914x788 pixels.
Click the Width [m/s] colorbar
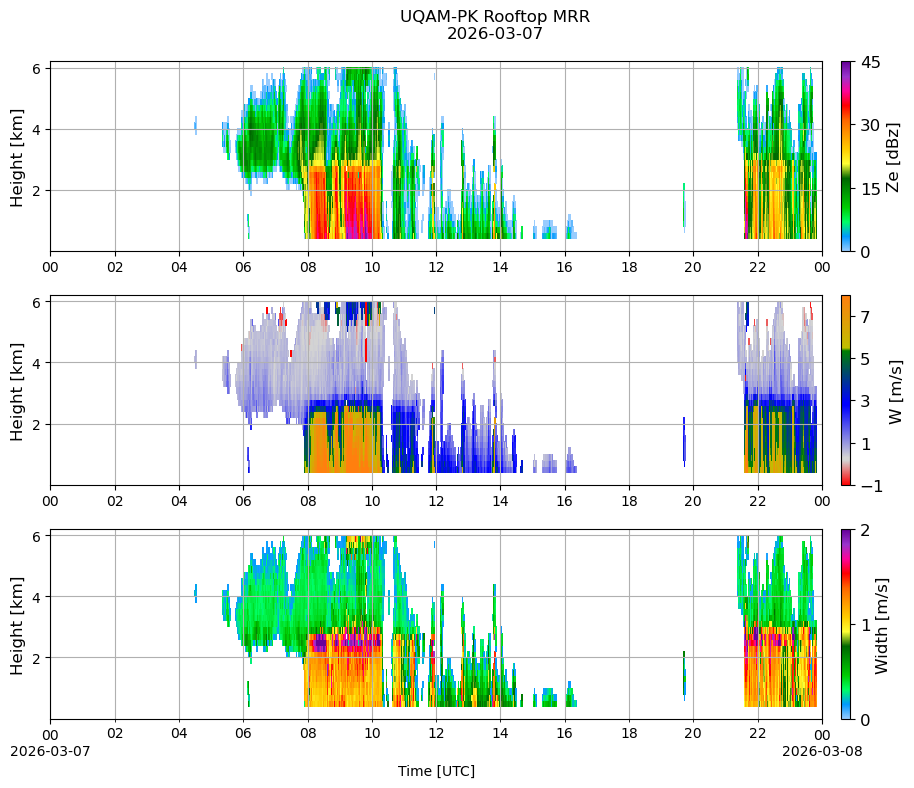[x=846, y=624]
